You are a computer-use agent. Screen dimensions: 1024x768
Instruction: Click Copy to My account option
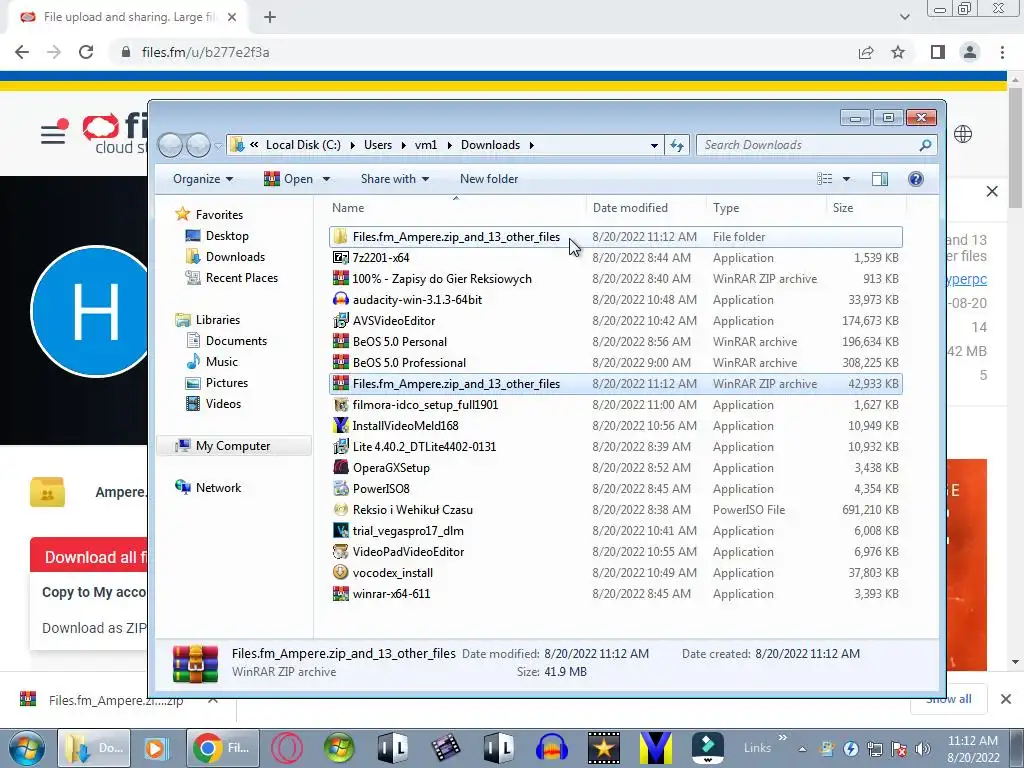93,592
